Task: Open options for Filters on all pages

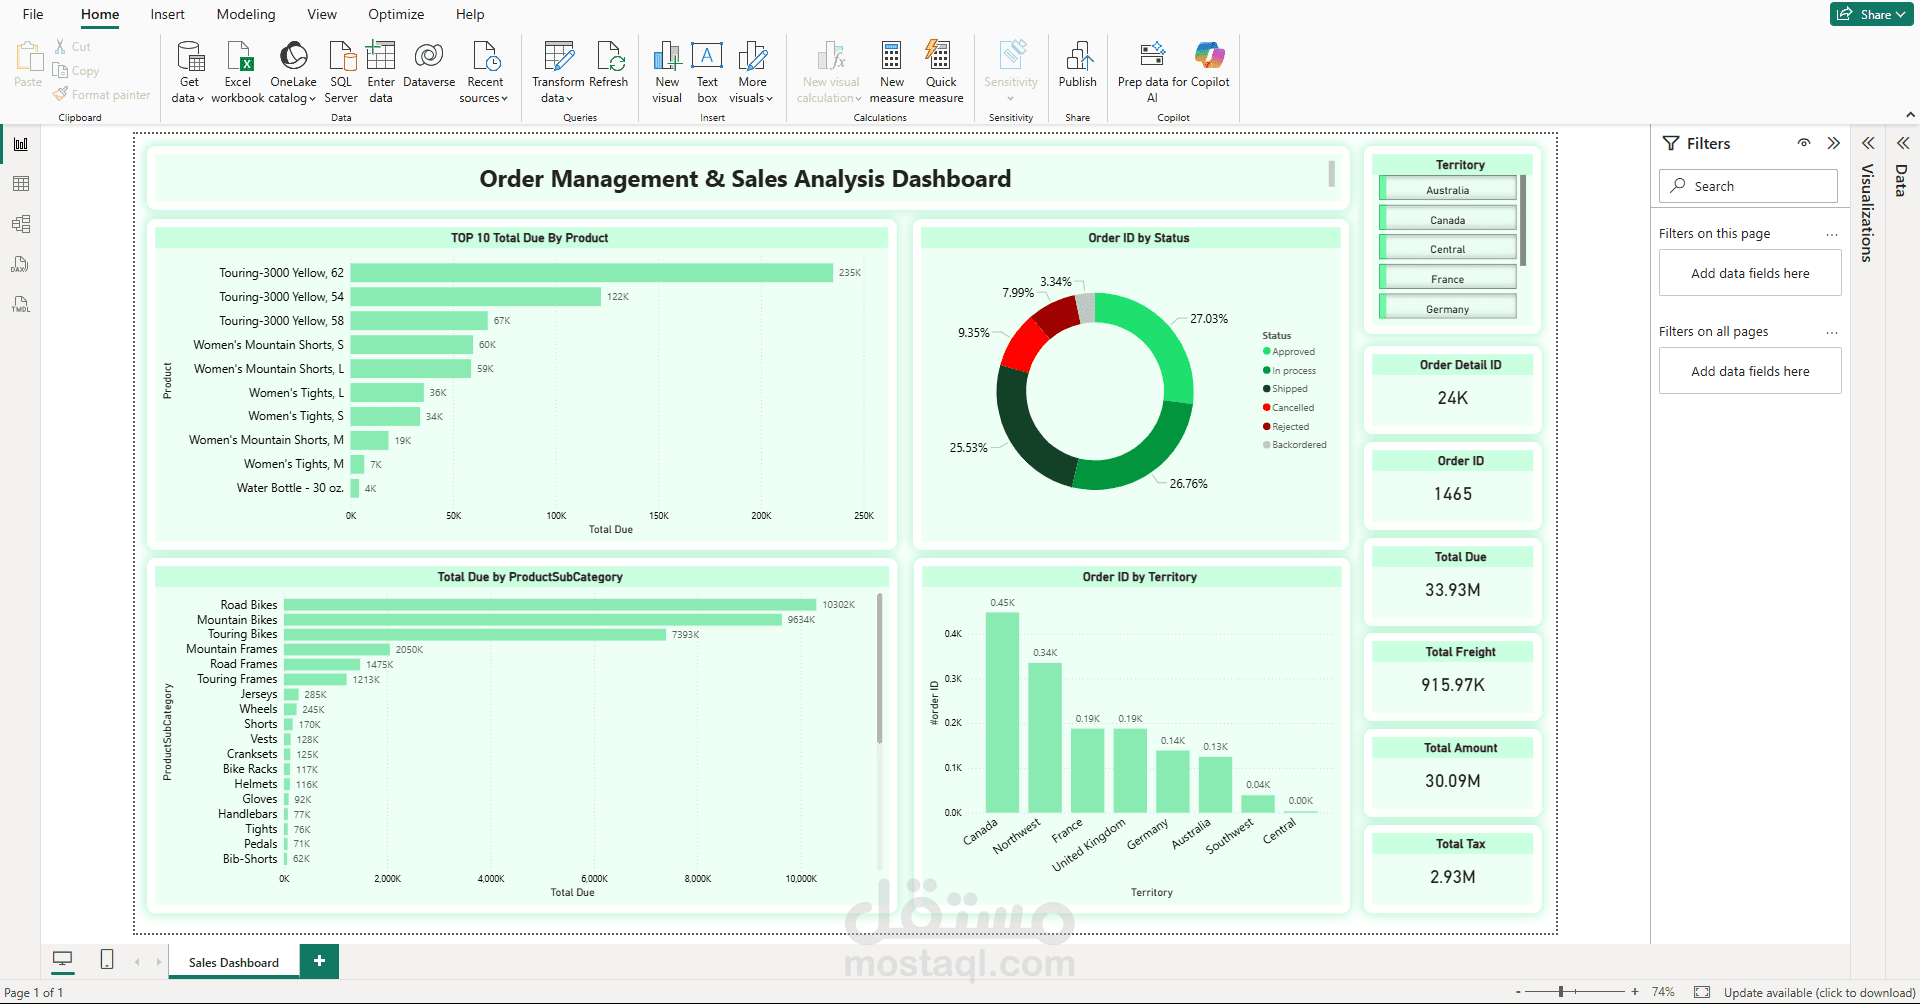Action: (1831, 332)
